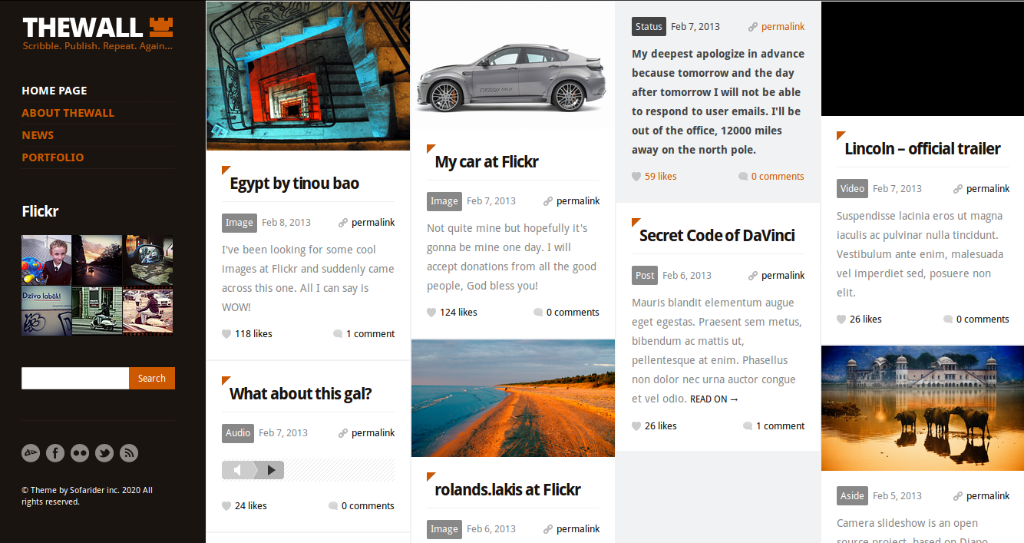Follow the READ ON link in Secret Code of DaVinci
Viewport: 1024px width, 543px height.
coord(714,399)
